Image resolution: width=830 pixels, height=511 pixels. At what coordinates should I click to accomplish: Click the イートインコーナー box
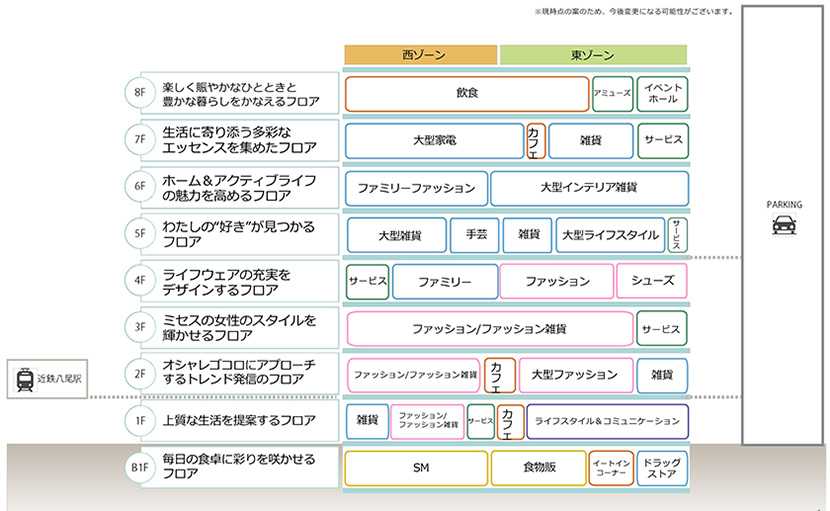point(611,468)
